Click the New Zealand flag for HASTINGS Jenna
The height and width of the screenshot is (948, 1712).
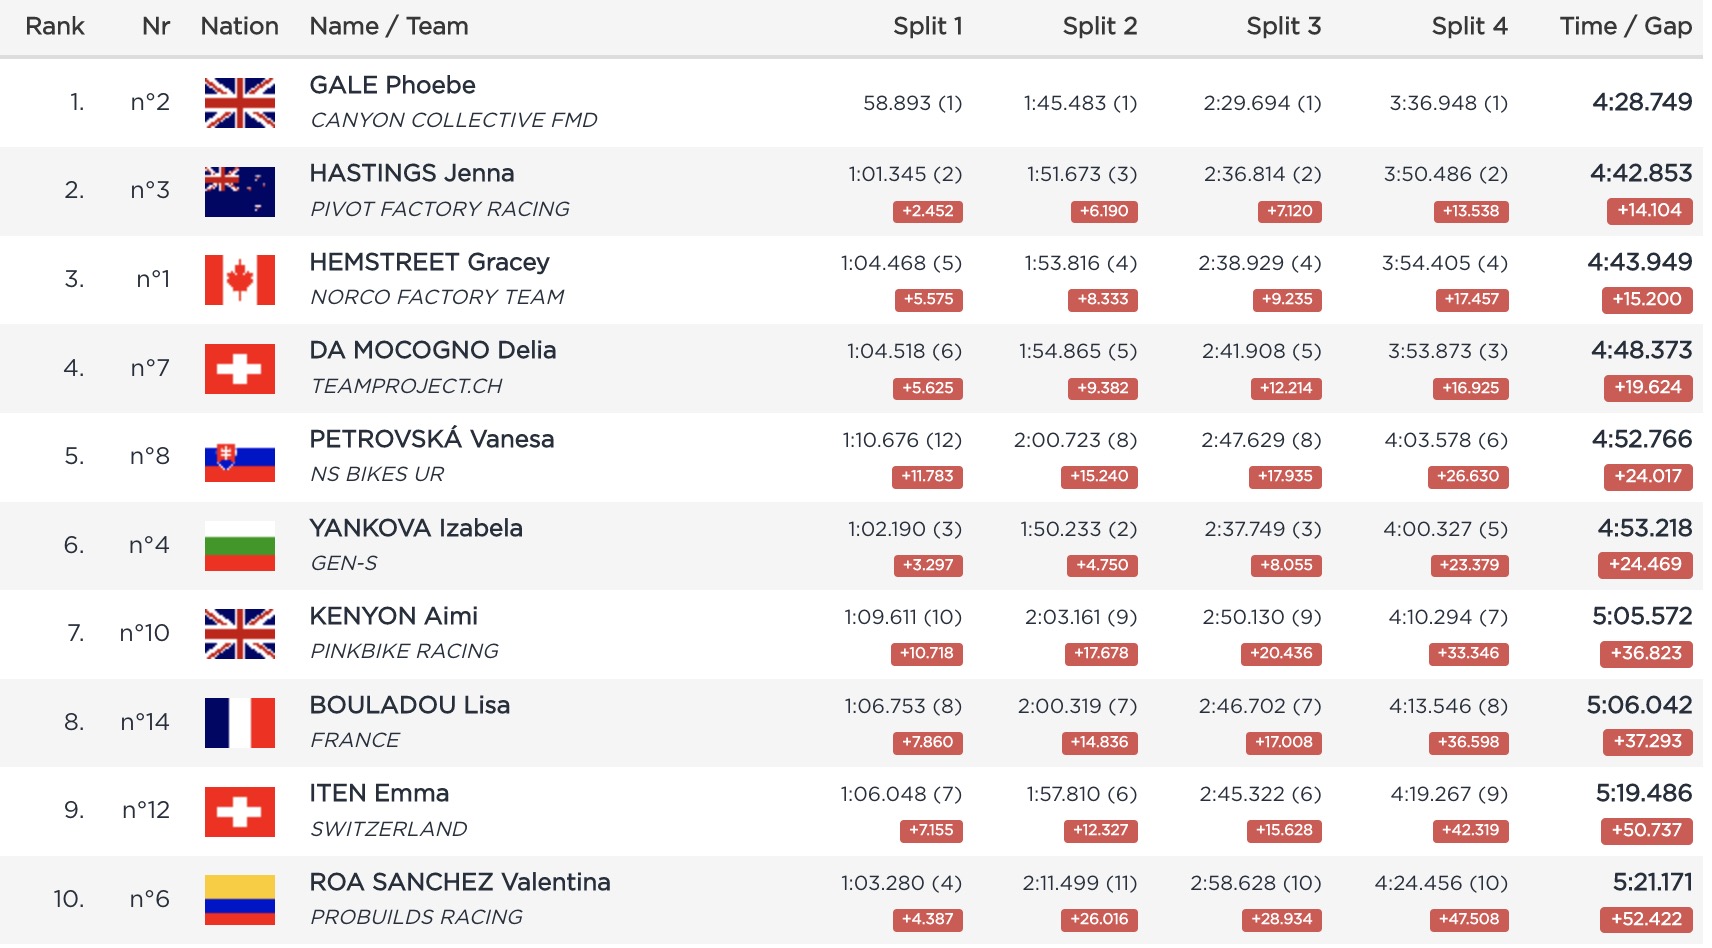tap(239, 192)
